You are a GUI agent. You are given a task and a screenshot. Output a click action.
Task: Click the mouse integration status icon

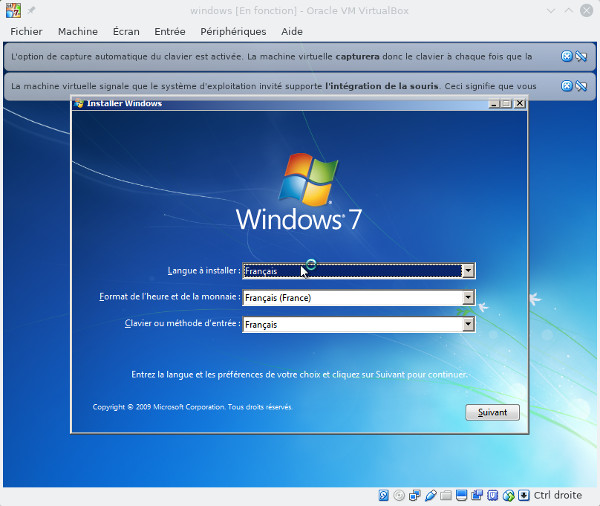508,495
